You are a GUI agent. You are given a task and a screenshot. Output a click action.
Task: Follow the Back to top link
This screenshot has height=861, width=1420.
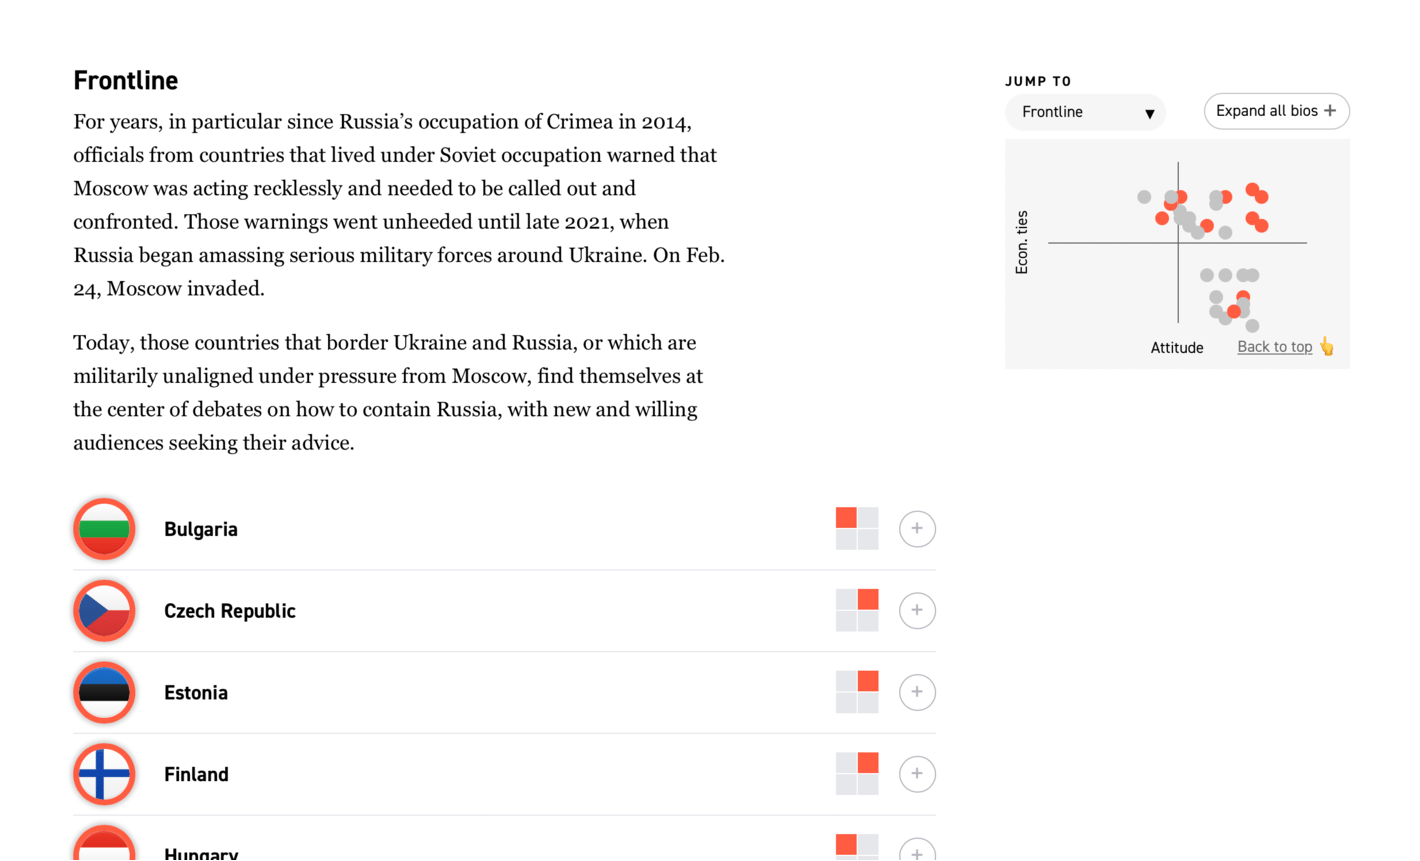click(1274, 347)
